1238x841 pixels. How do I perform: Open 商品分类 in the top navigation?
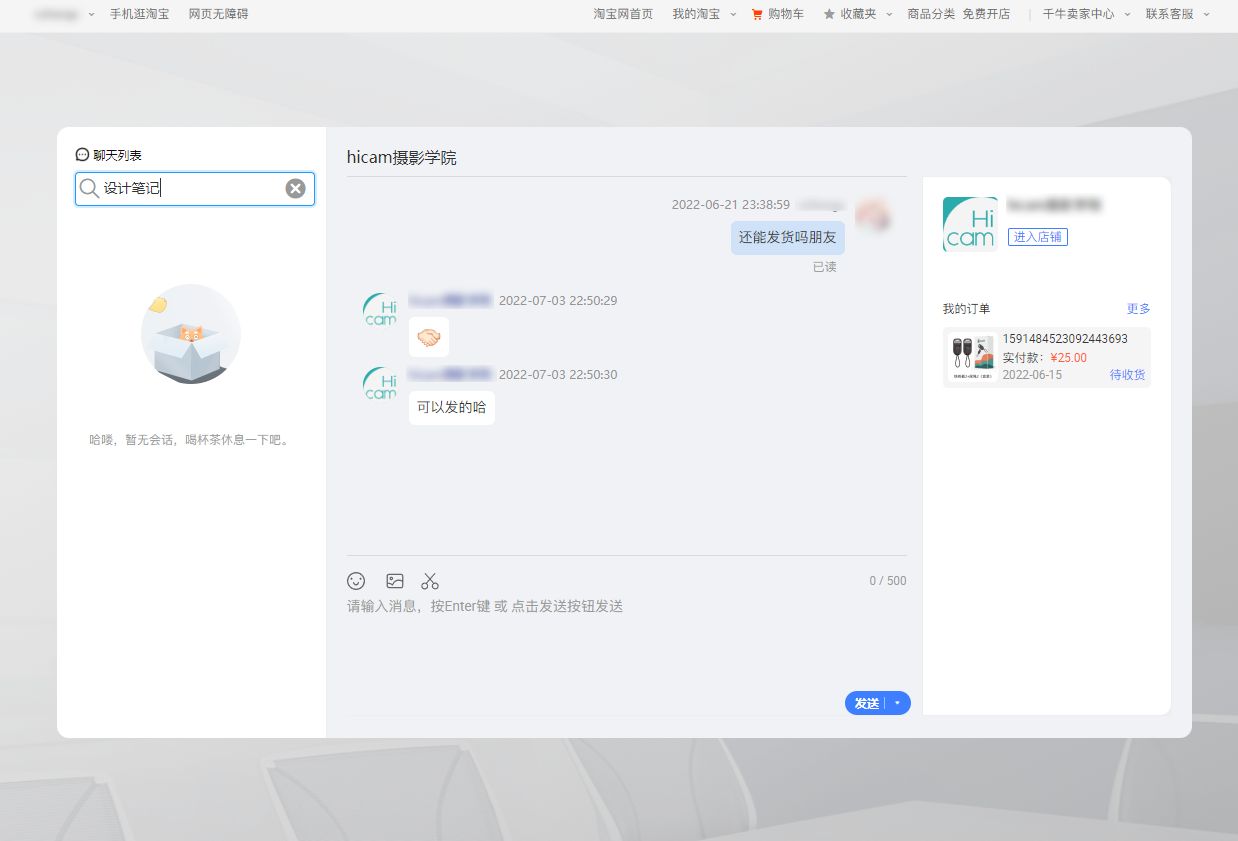click(931, 14)
